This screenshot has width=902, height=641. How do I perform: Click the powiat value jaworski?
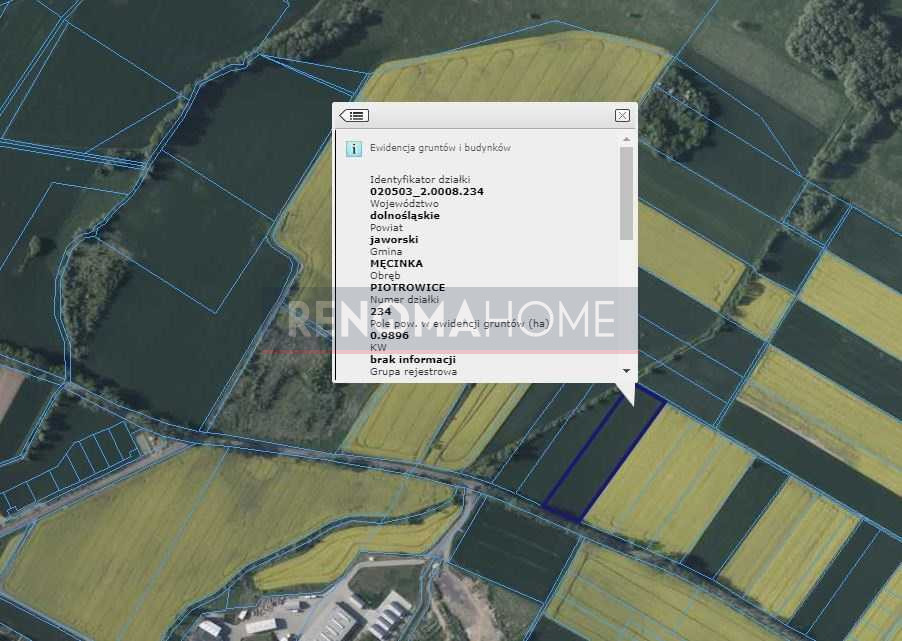point(394,240)
